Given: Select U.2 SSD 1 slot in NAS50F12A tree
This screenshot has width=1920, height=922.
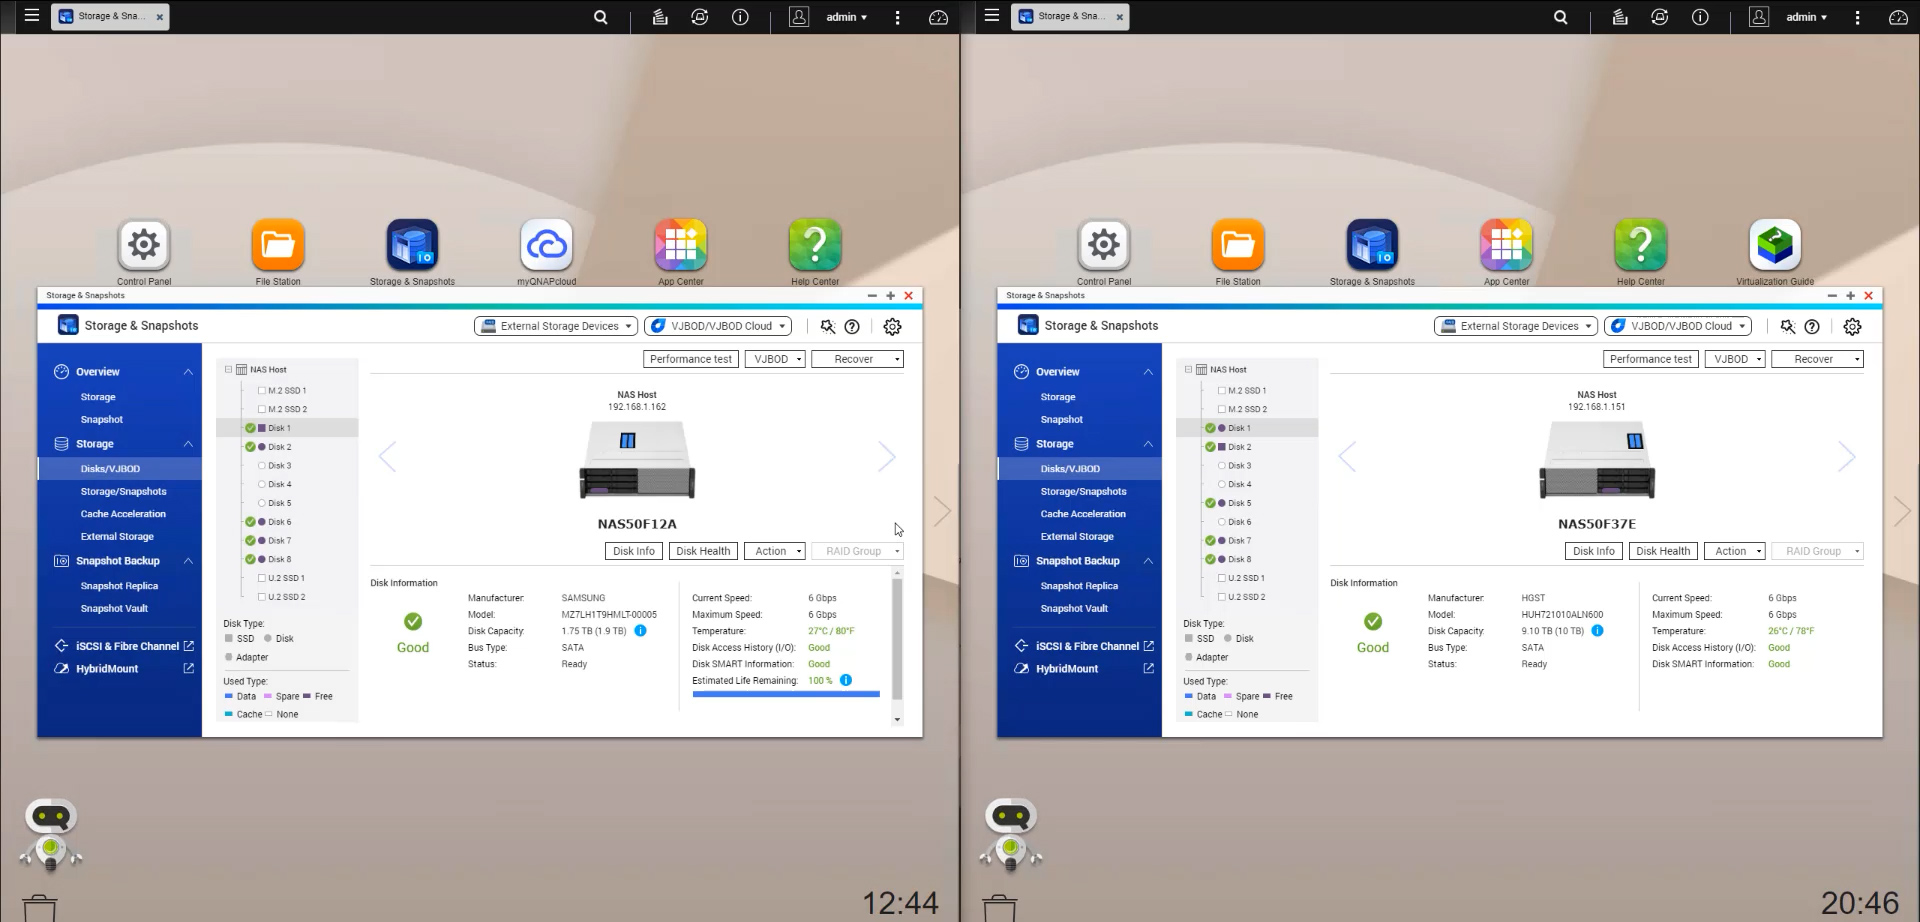Looking at the screenshot, I should pyautogui.click(x=286, y=578).
